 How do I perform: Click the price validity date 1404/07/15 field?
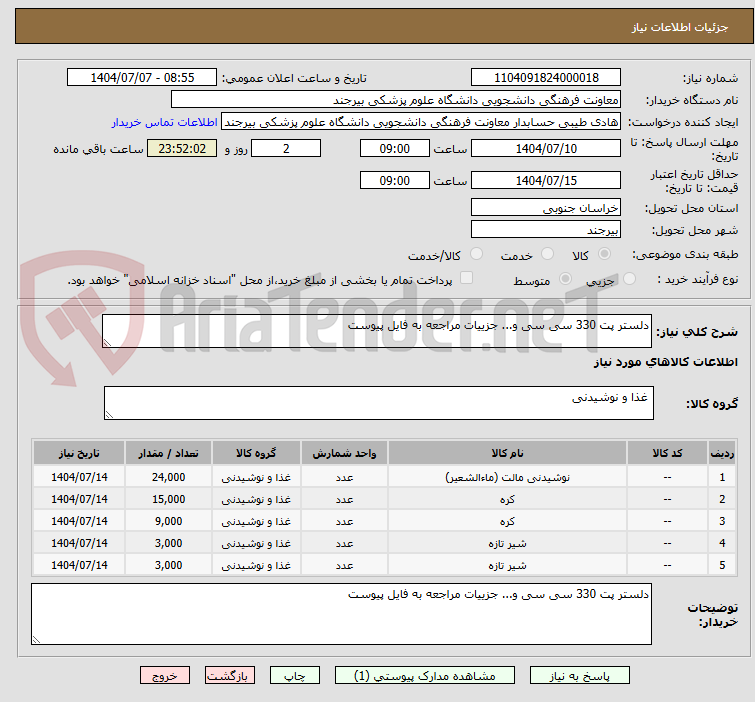[546, 181]
